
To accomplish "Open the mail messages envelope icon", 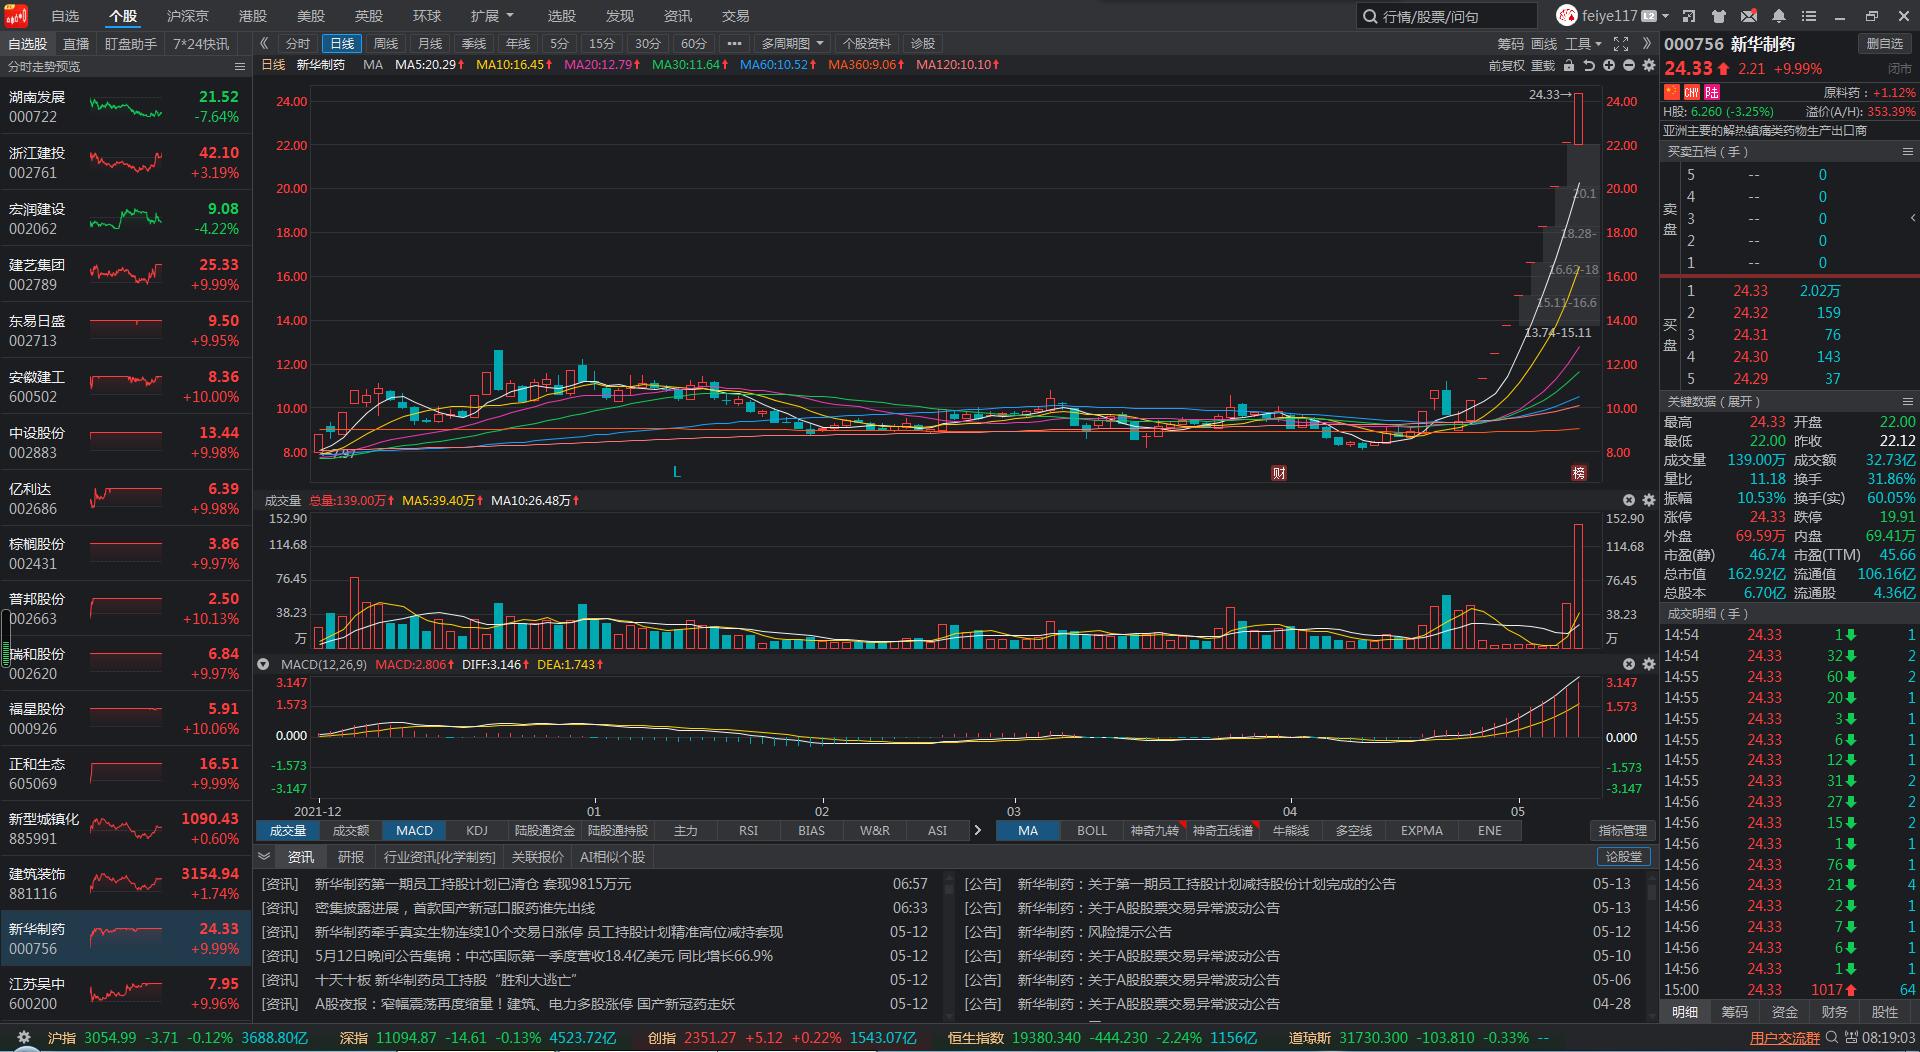I will click(x=1749, y=16).
